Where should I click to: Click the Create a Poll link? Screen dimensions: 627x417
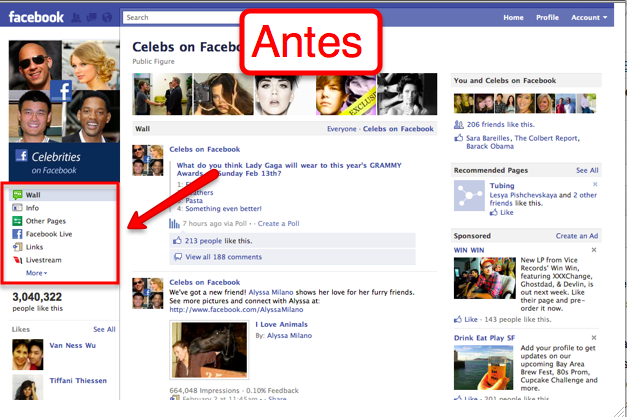click(x=278, y=223)
